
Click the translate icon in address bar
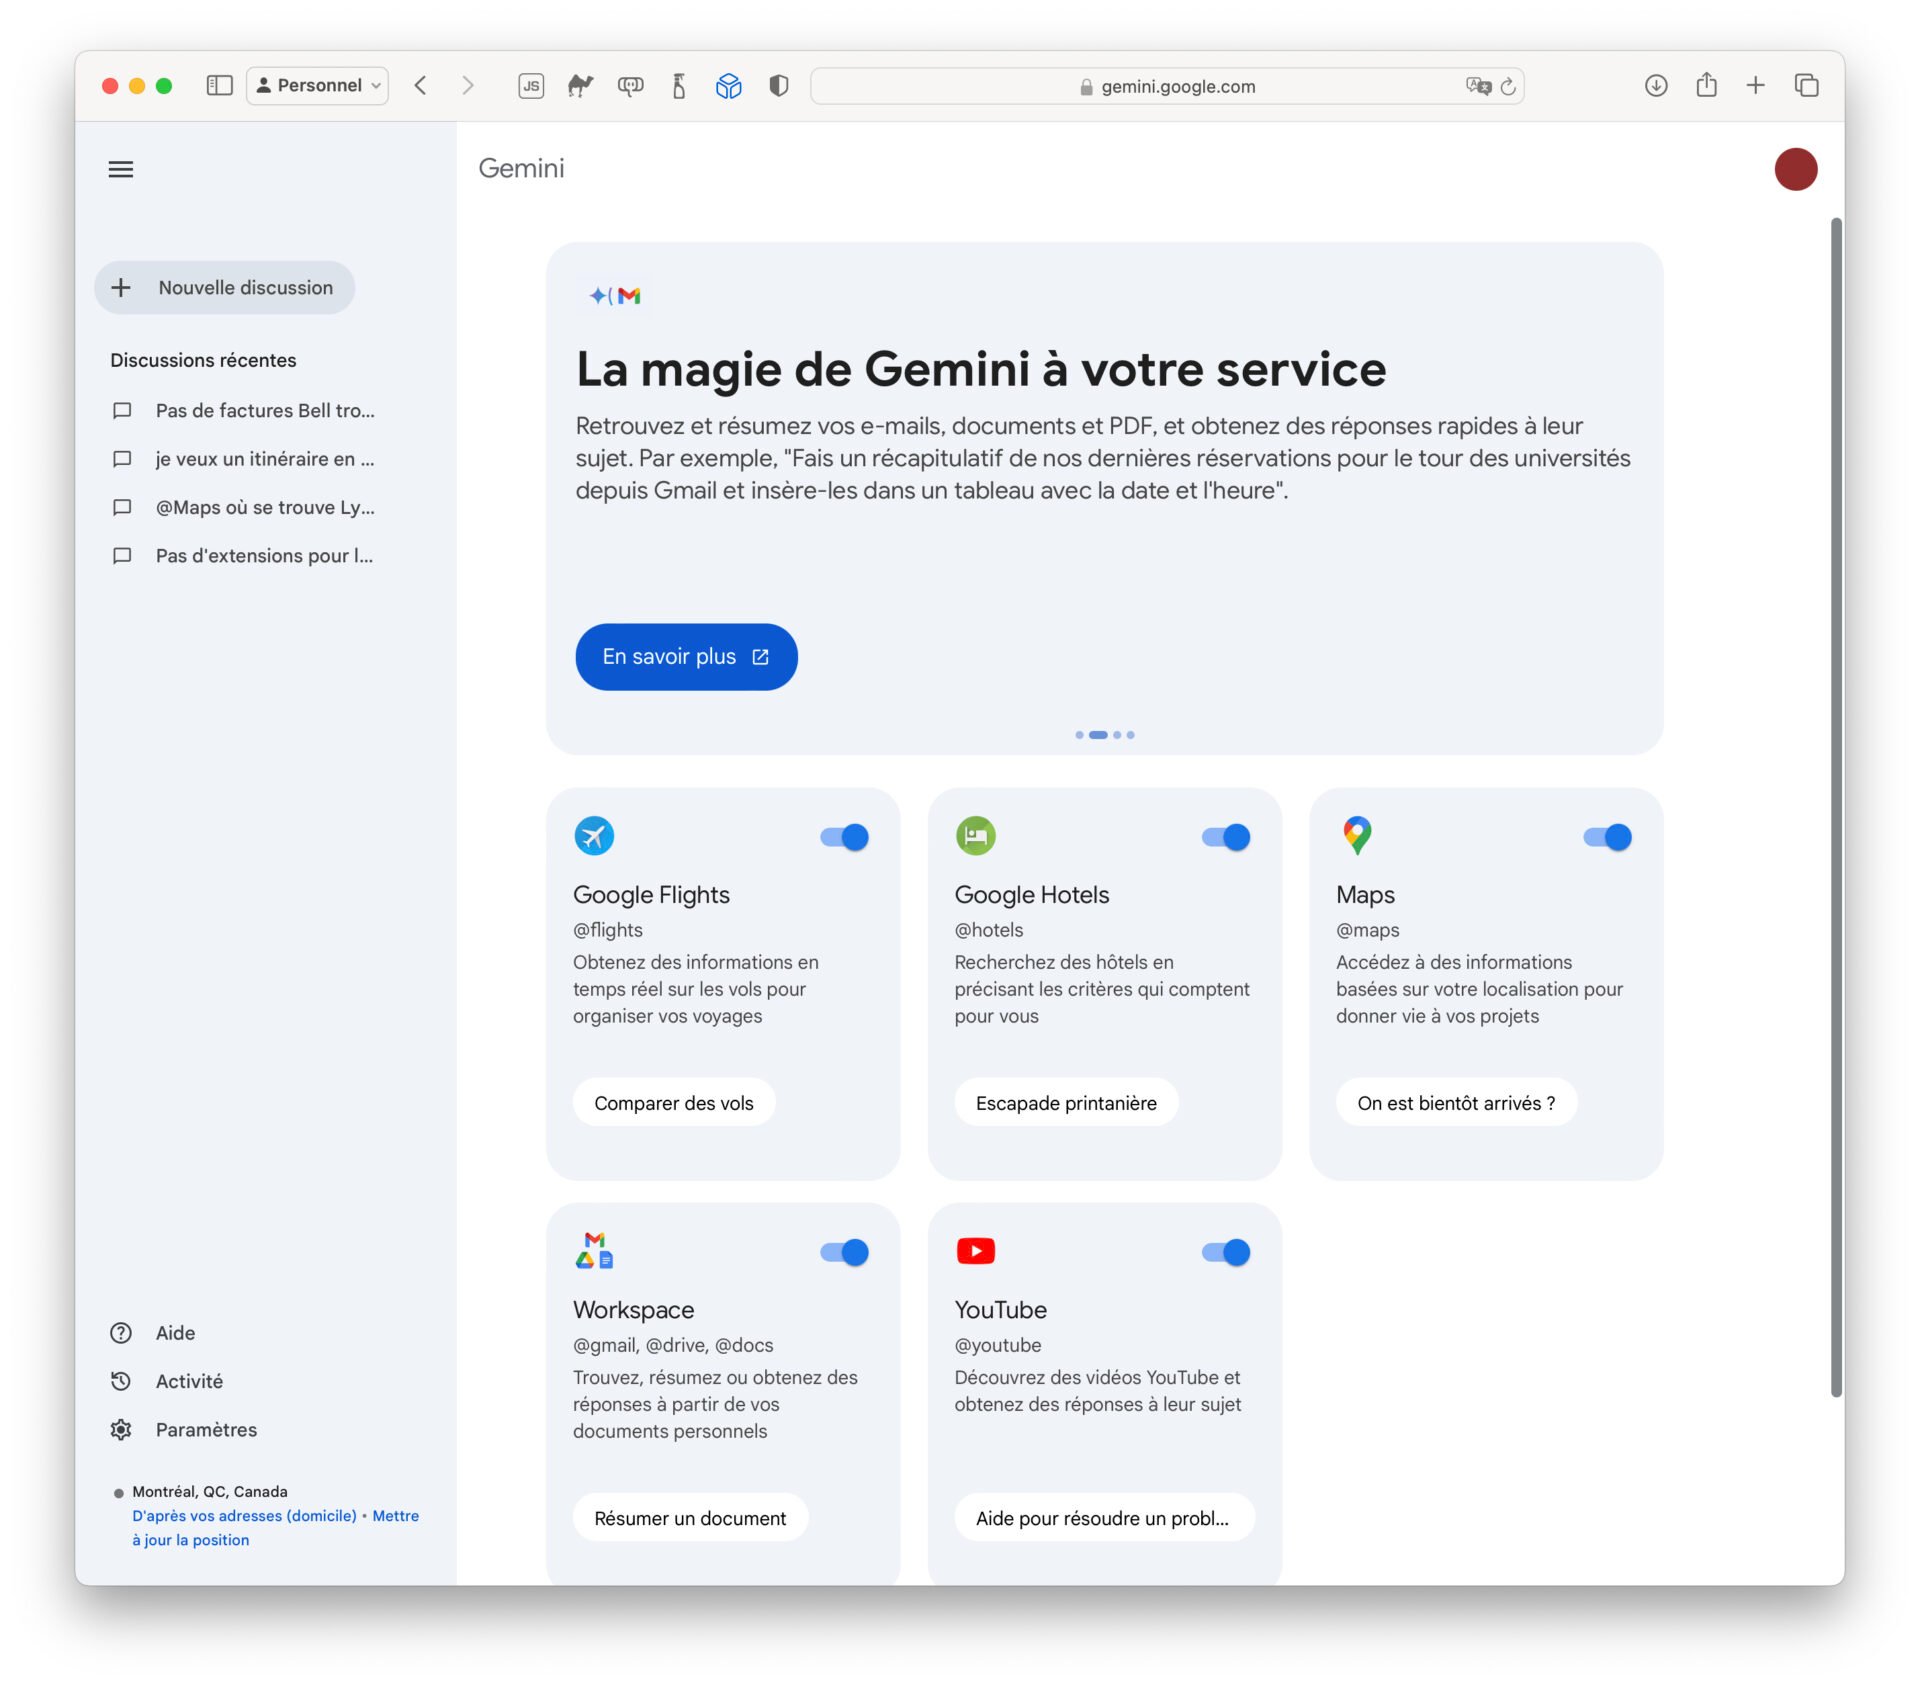pyautogui.click(x=1478, y=86)
